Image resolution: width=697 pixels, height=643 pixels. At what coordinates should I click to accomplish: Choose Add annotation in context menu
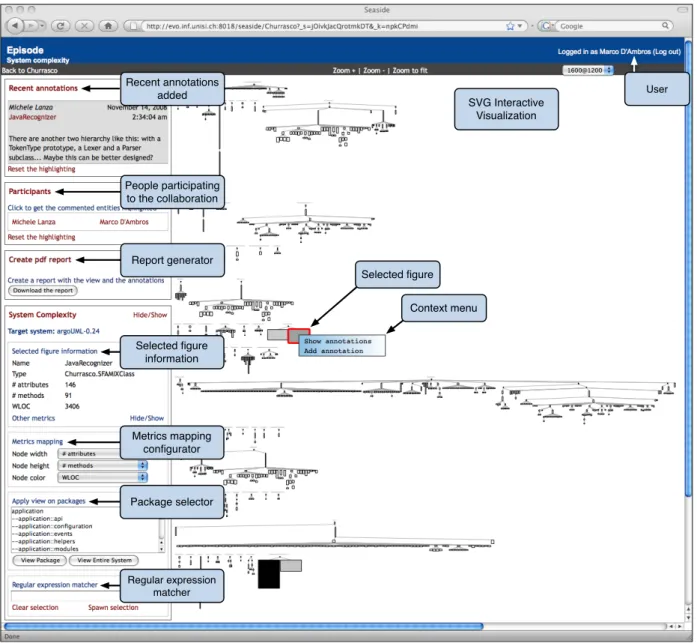(x=333, y=351)
